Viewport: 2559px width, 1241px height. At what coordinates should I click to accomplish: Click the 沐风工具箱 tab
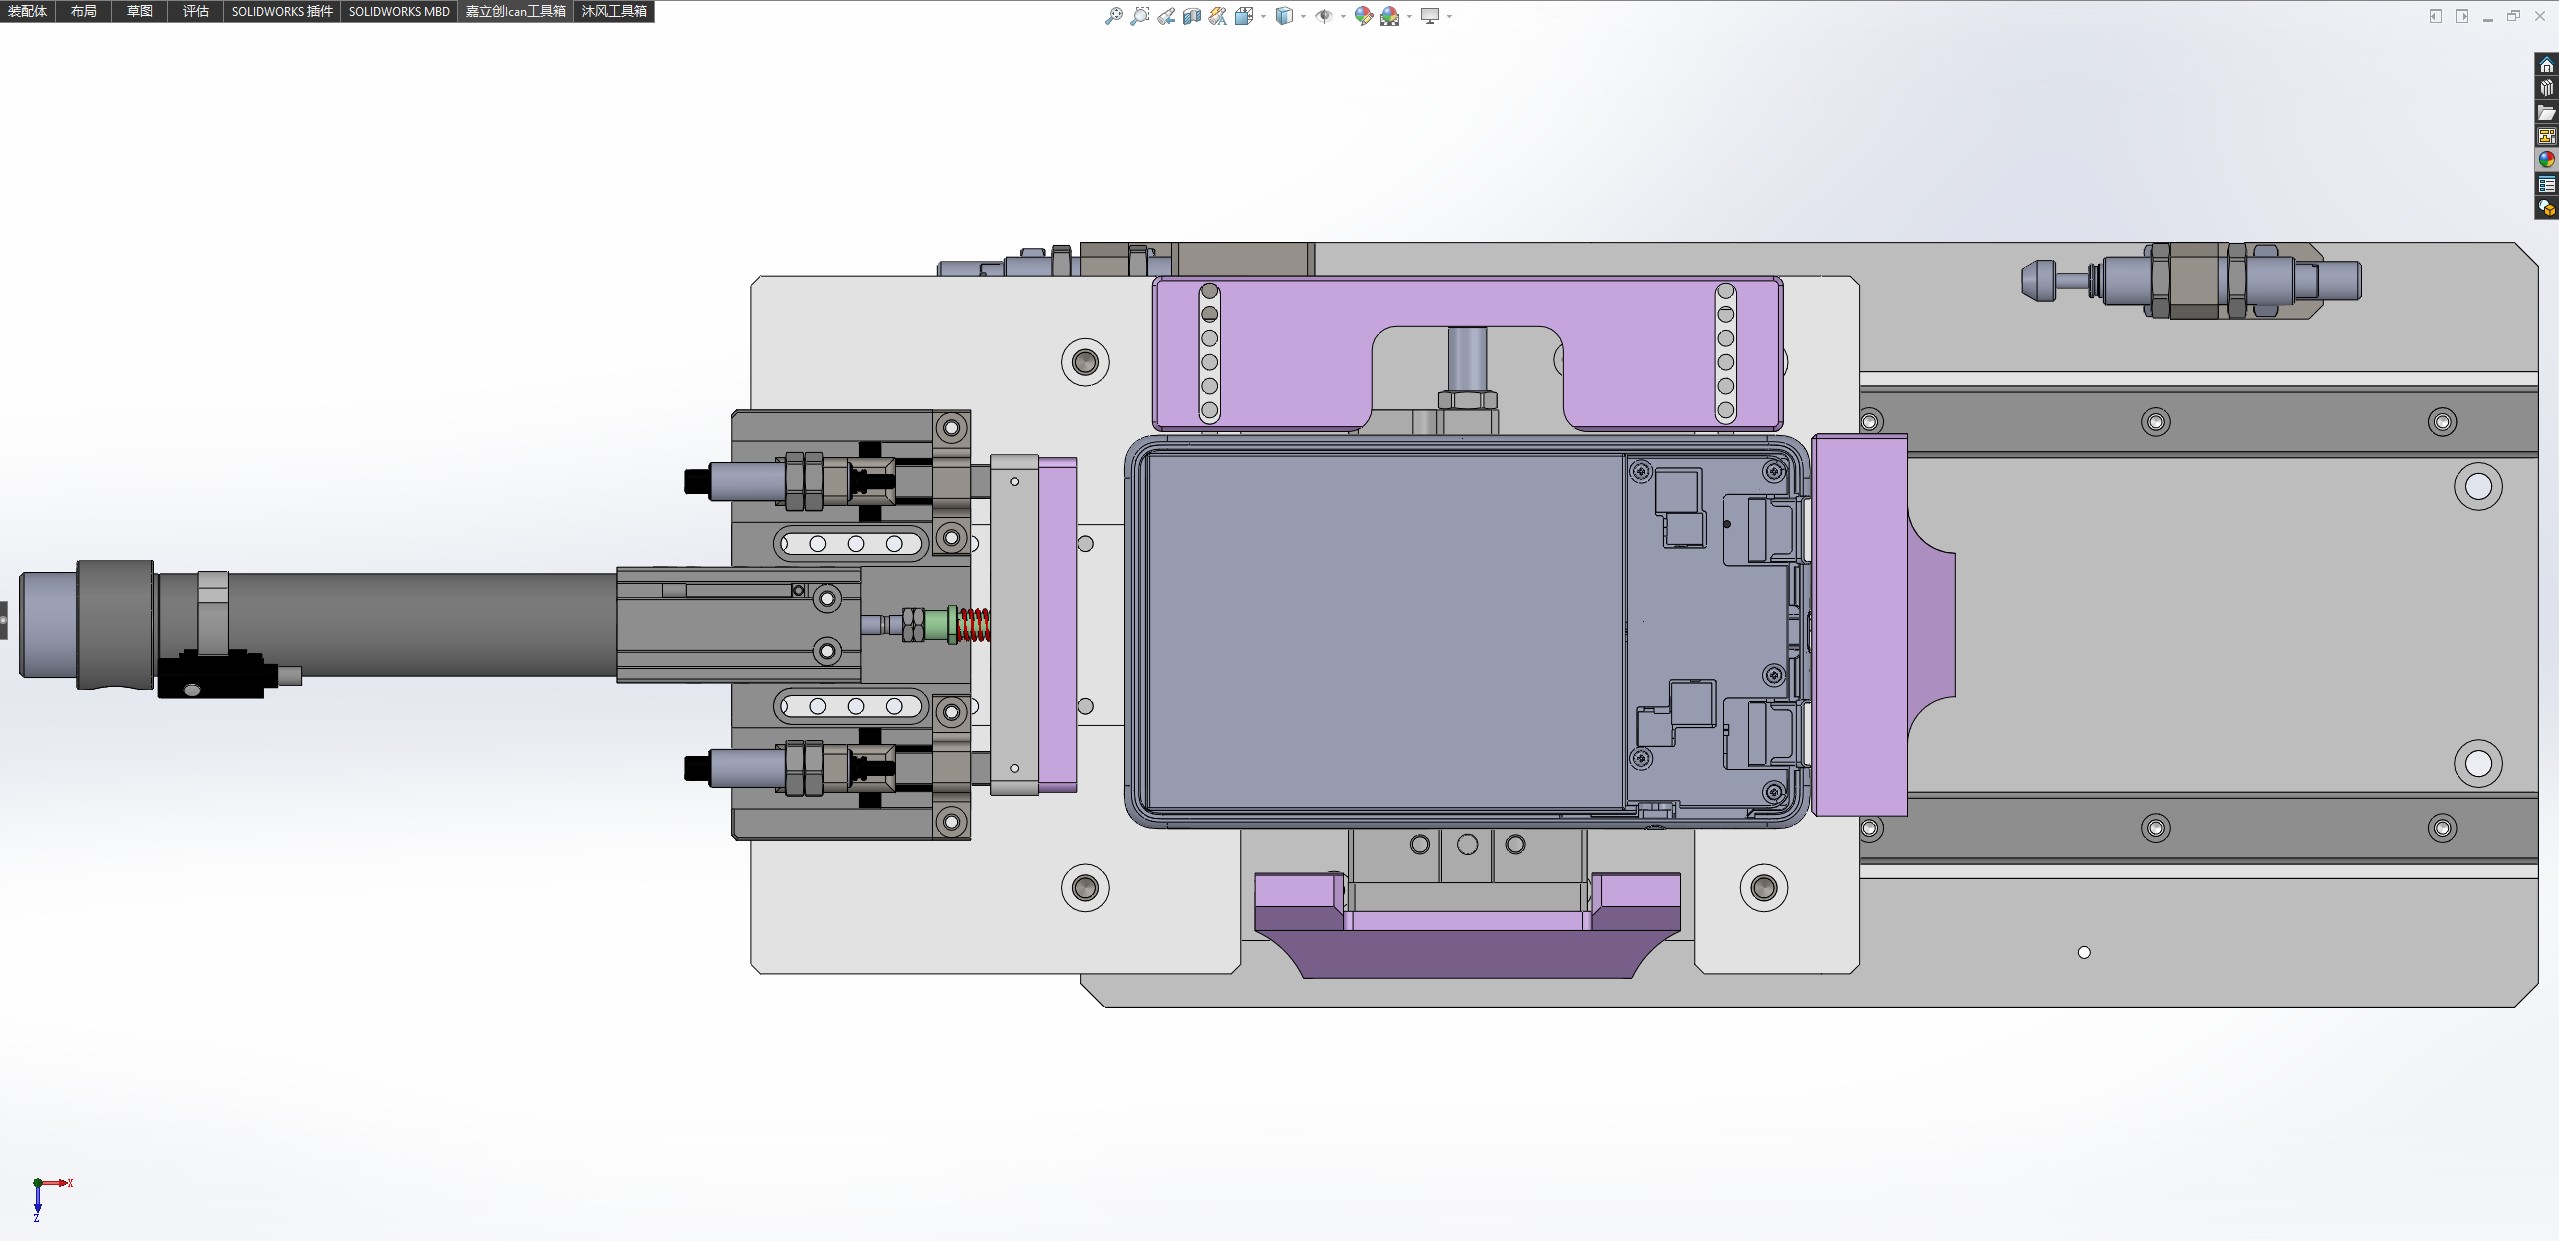click(x=614, y=11)
